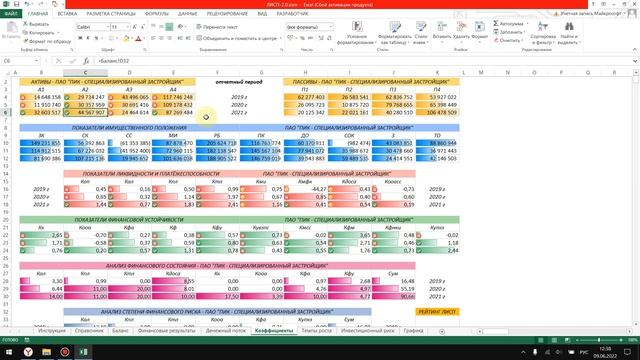This screenshot has width=640, height=360.
Task: Open the Windows Start menu
Action: point(9,352)
